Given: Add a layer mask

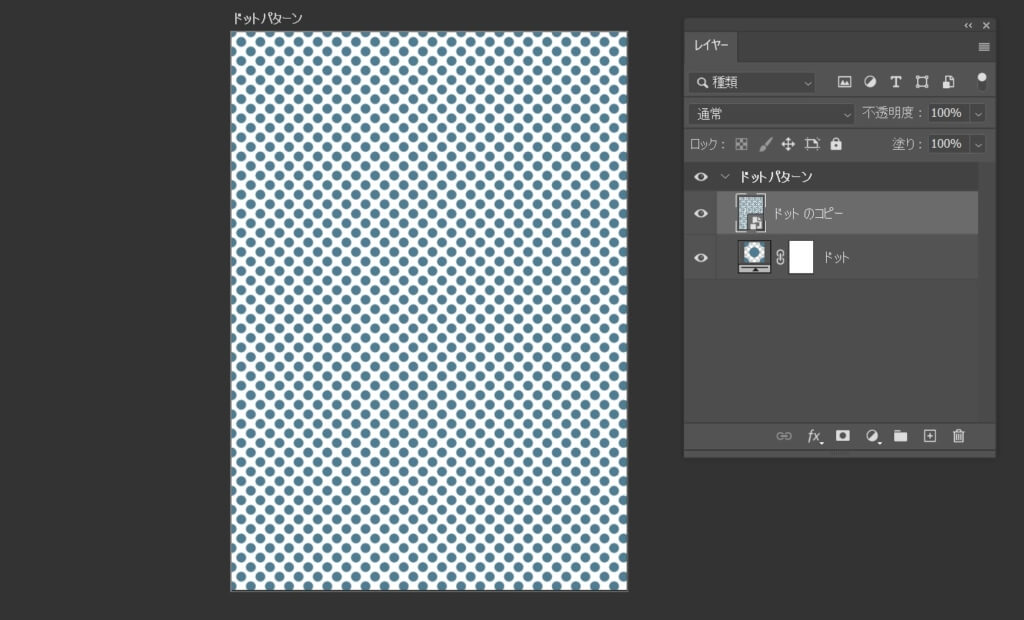Looking at the screenshot, I should [x=842, y=437].
